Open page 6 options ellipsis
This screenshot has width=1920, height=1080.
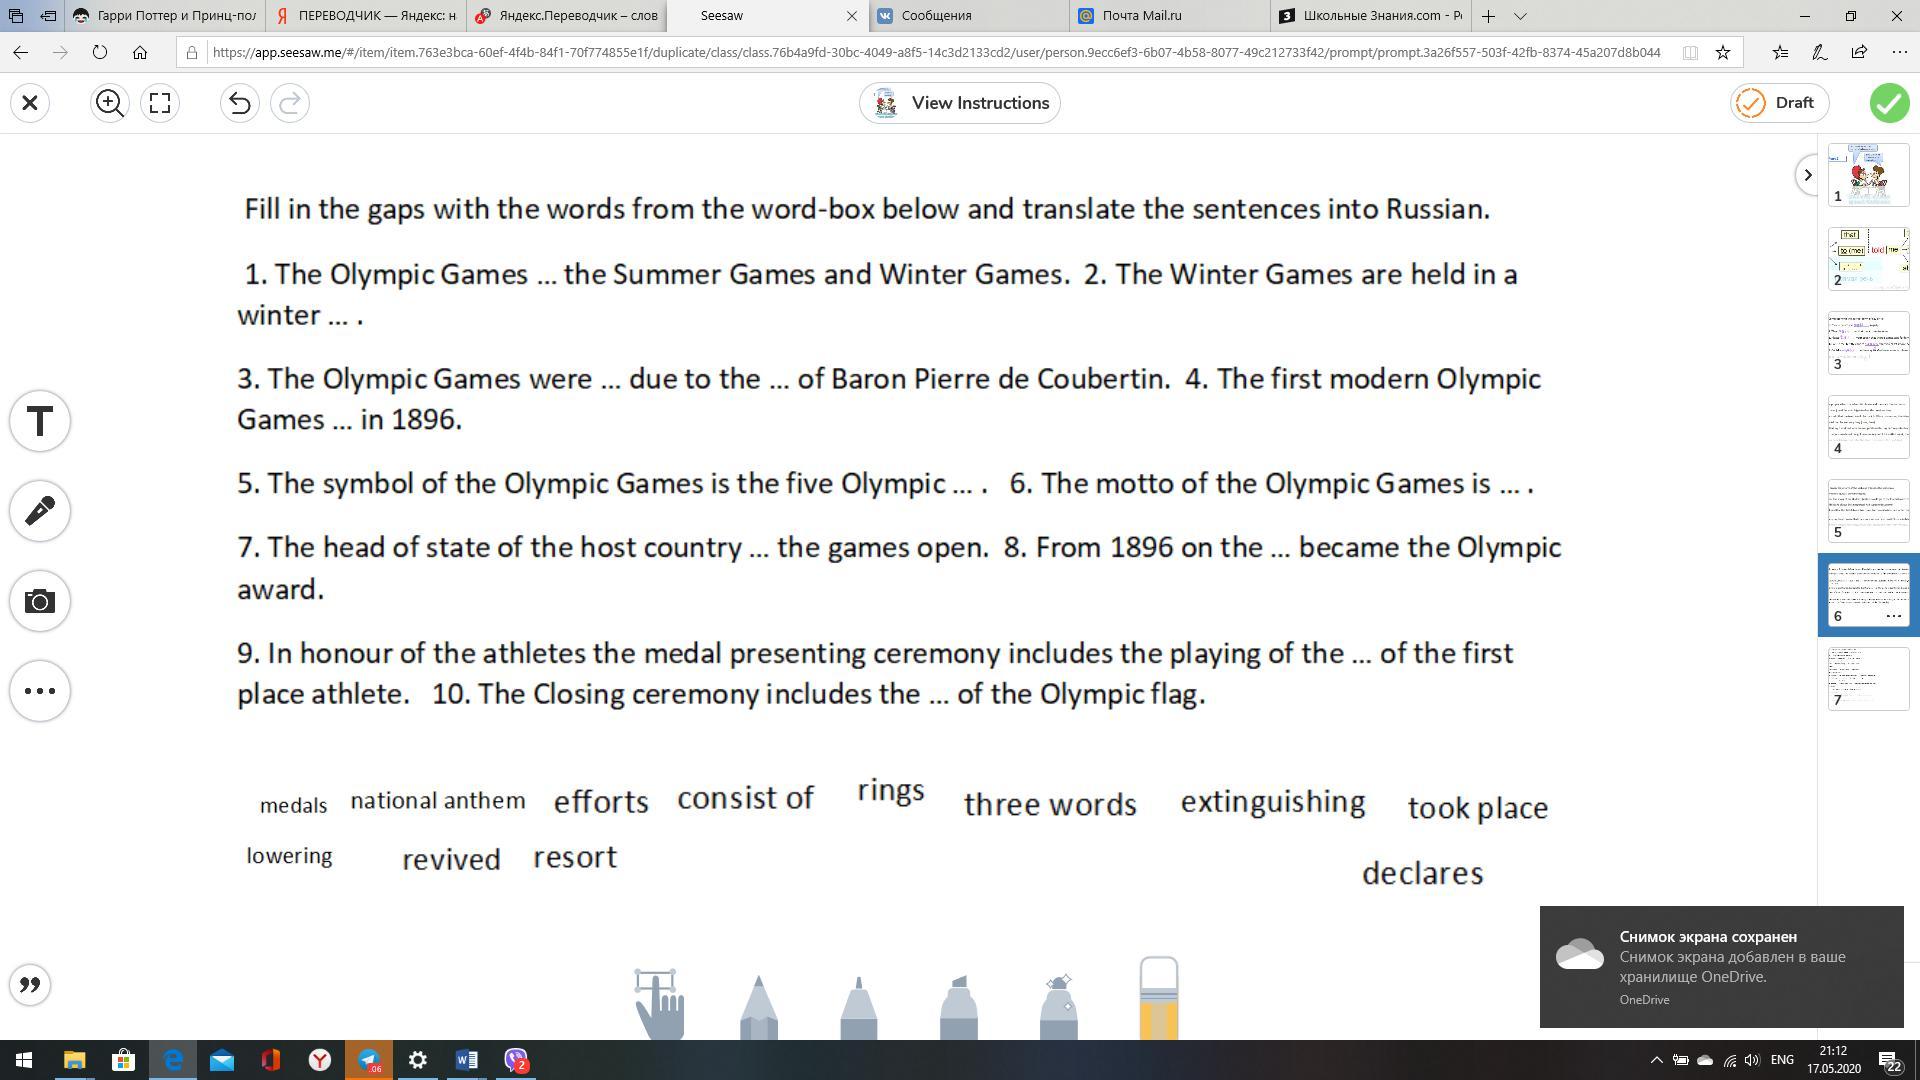(x=1893, y=616)
